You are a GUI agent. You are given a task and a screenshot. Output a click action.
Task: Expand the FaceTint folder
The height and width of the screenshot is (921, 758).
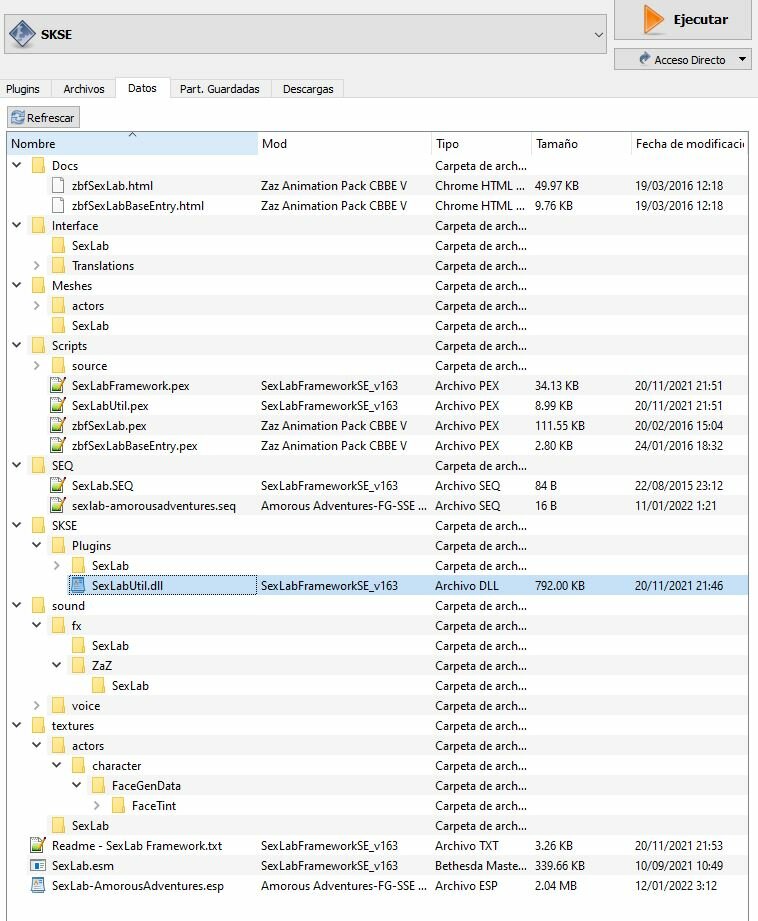pyautogui.click(x=96, y=805)
